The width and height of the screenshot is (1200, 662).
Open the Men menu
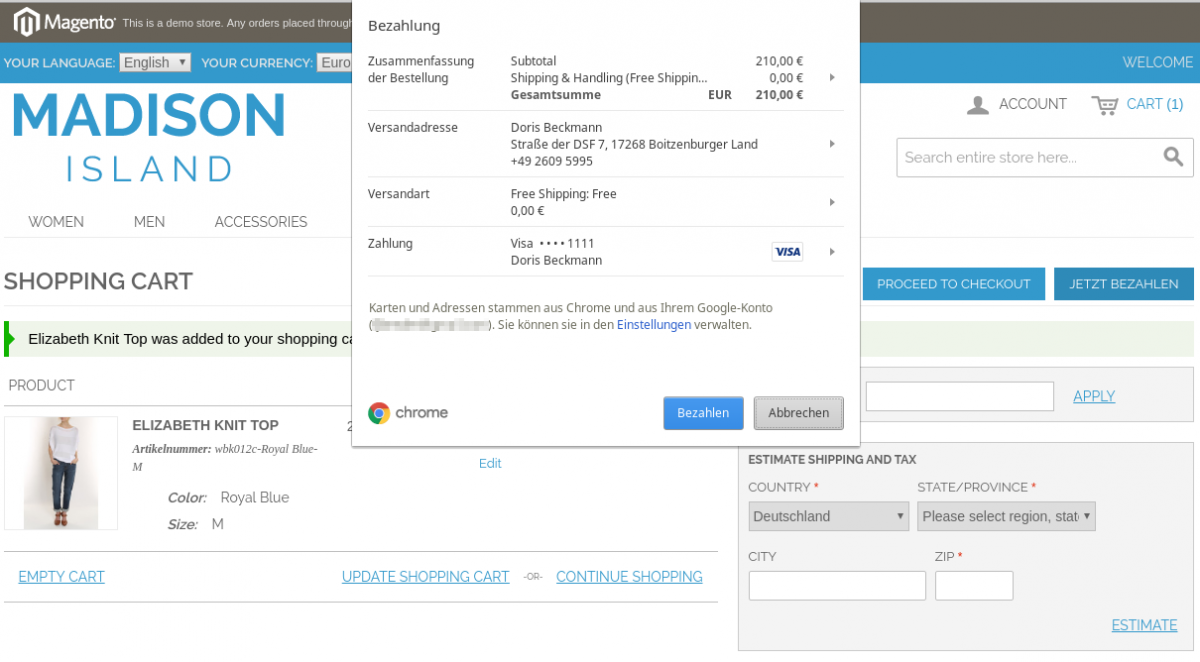pyautogui.click(x=149, y=222)
